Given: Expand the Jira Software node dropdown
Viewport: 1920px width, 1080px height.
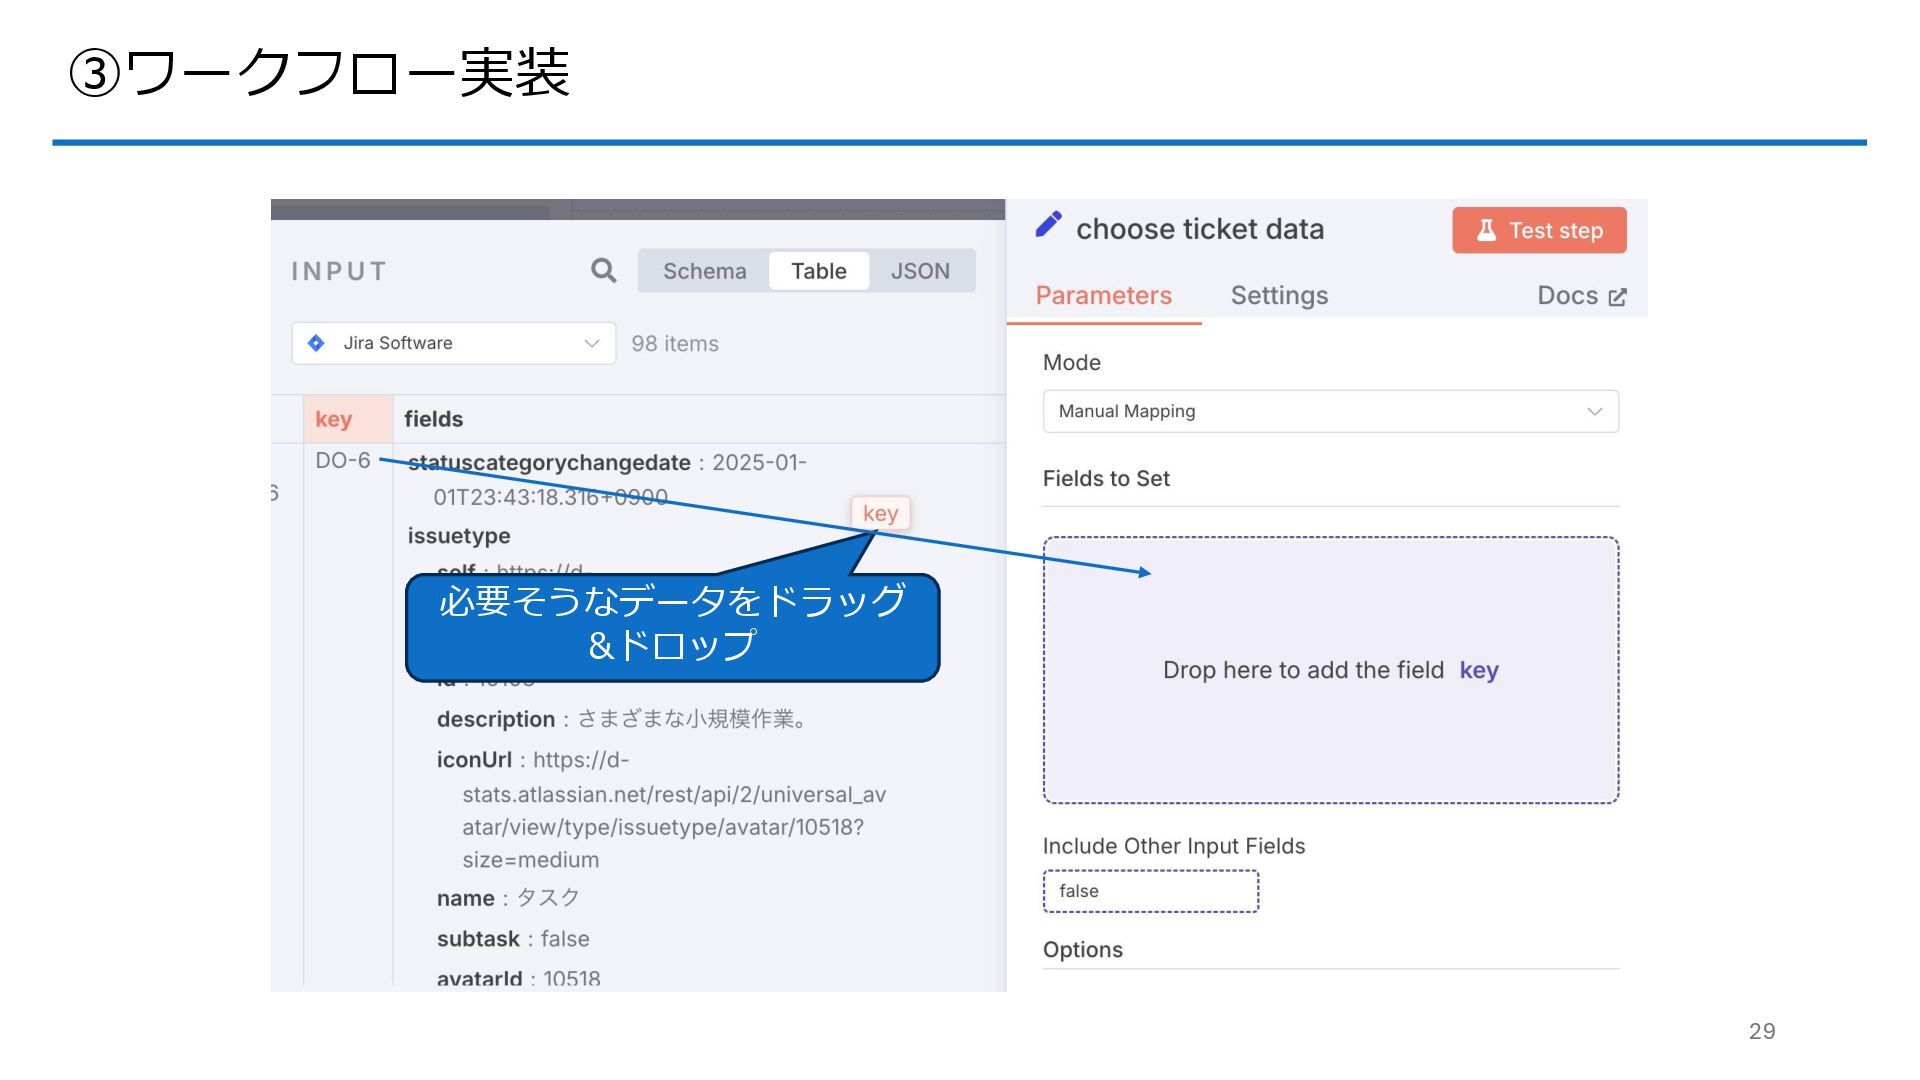Looking at the screenshot, I should 454,343.
